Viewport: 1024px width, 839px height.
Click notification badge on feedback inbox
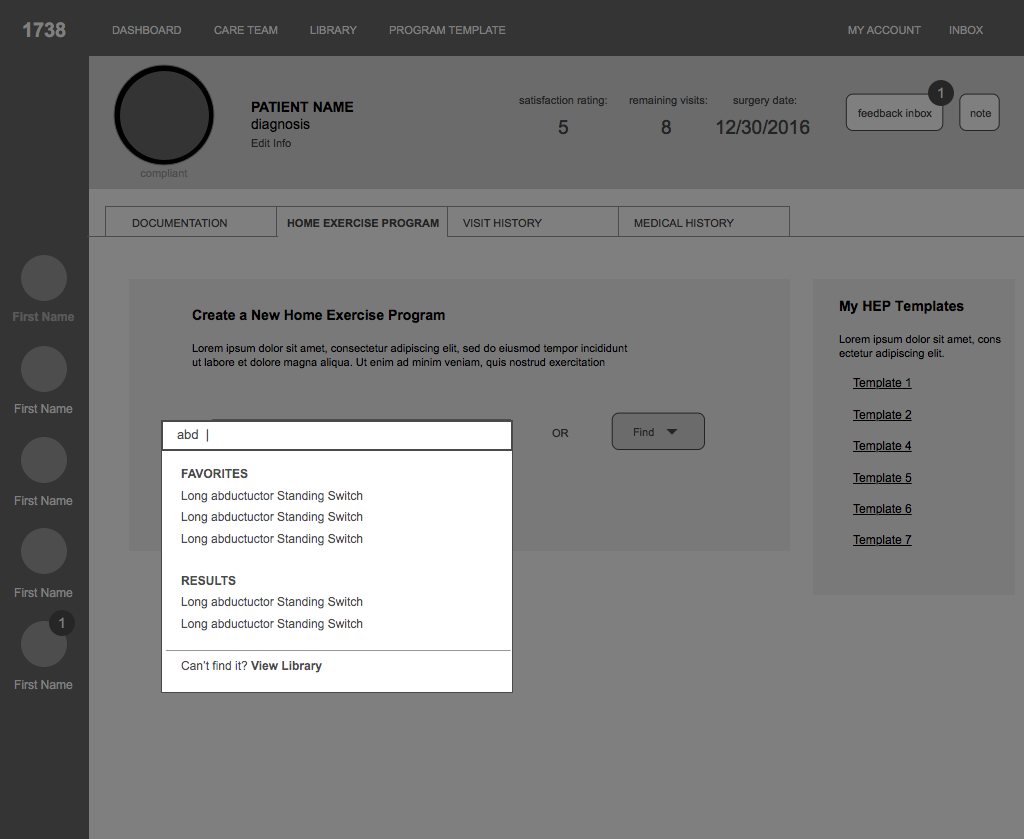(940, 93)
